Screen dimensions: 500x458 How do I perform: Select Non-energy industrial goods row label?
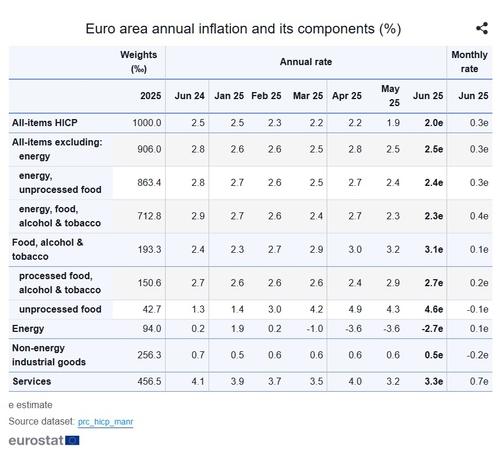click(x=49, y=355)
